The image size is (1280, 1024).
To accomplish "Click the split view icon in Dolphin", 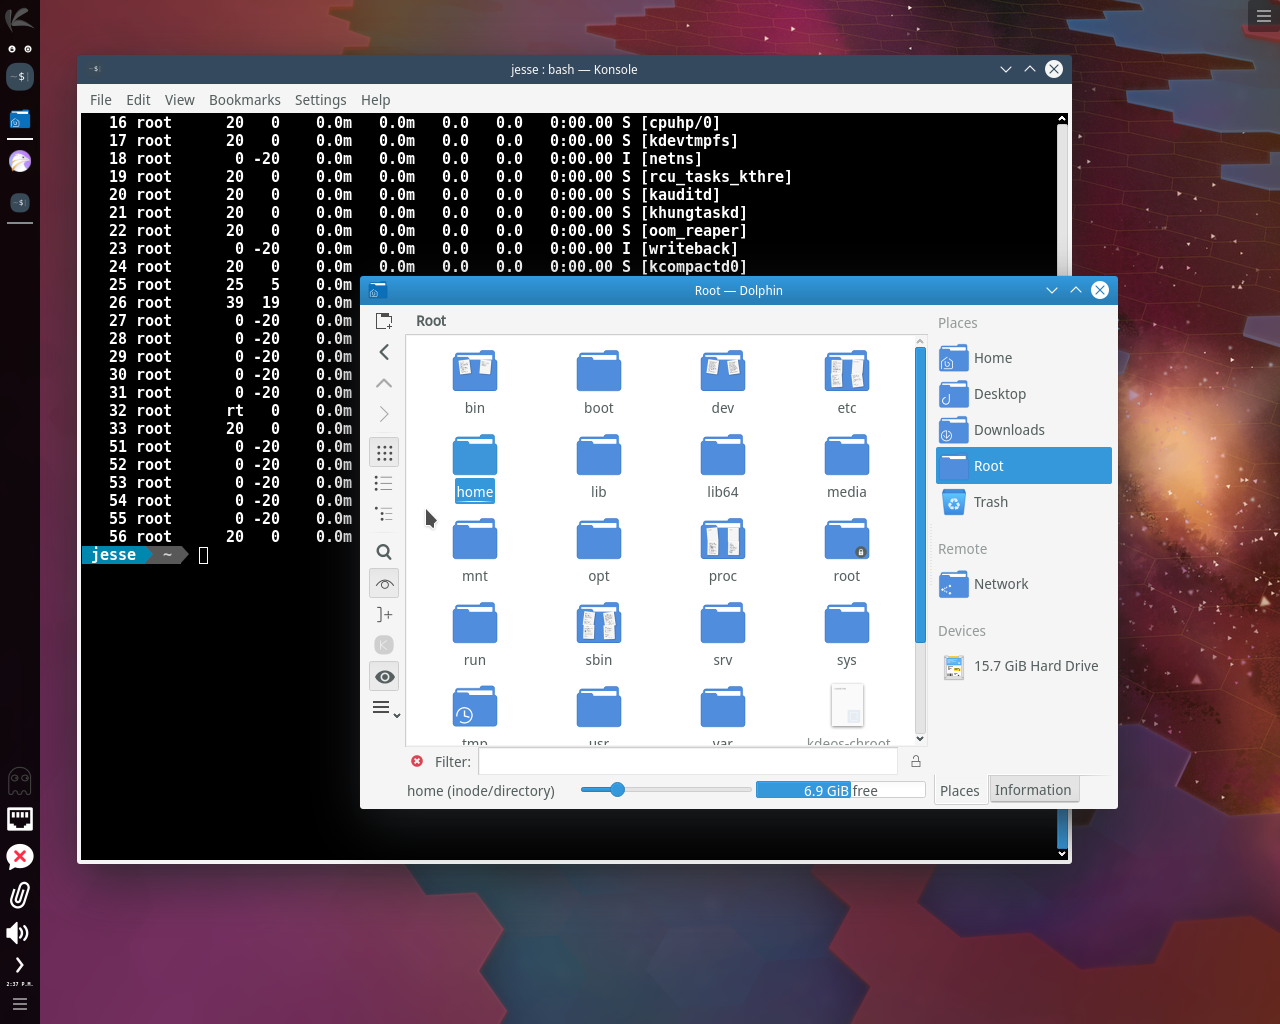I will [x=384, y=614].
